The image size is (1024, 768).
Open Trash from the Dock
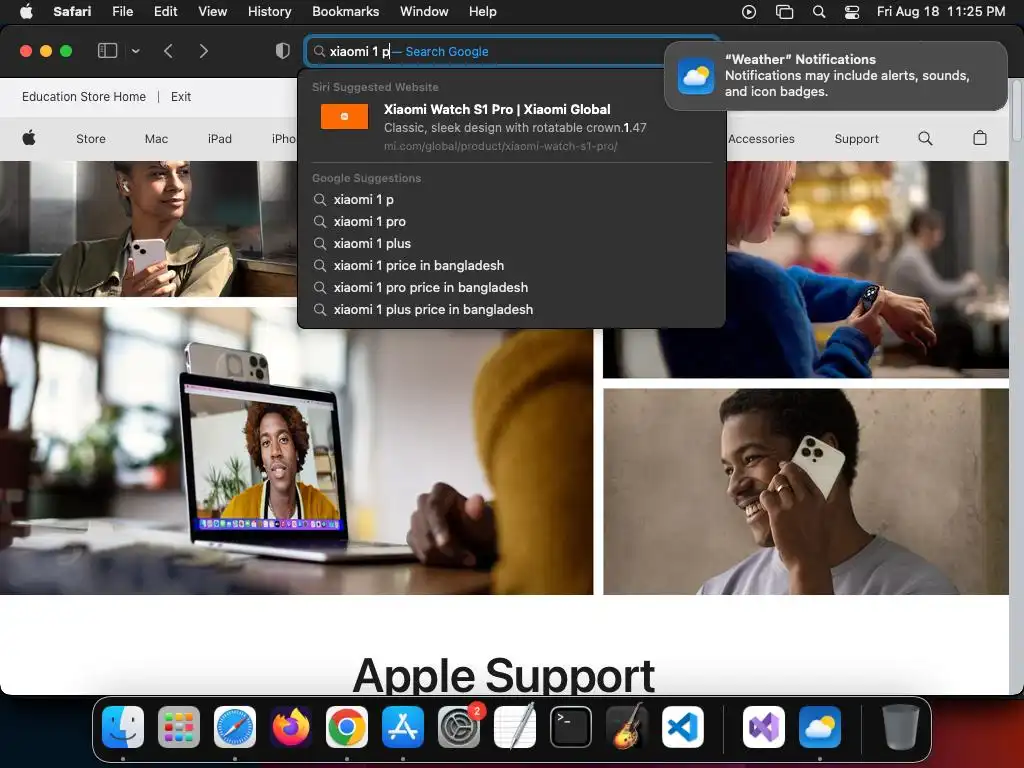pyautogui.click(x=900, y=727)
